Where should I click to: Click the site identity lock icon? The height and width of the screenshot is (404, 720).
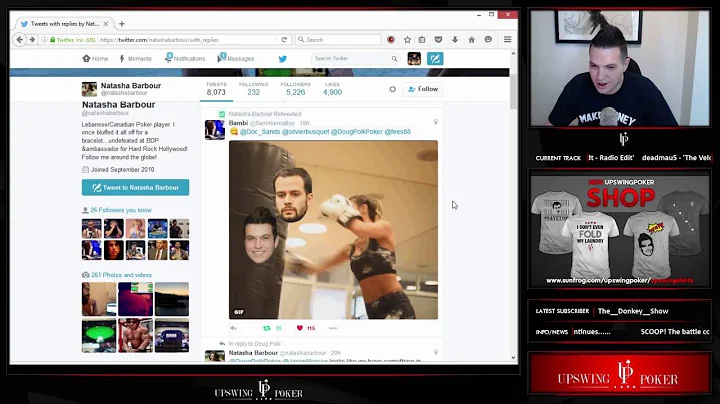(x=52, y=40)
